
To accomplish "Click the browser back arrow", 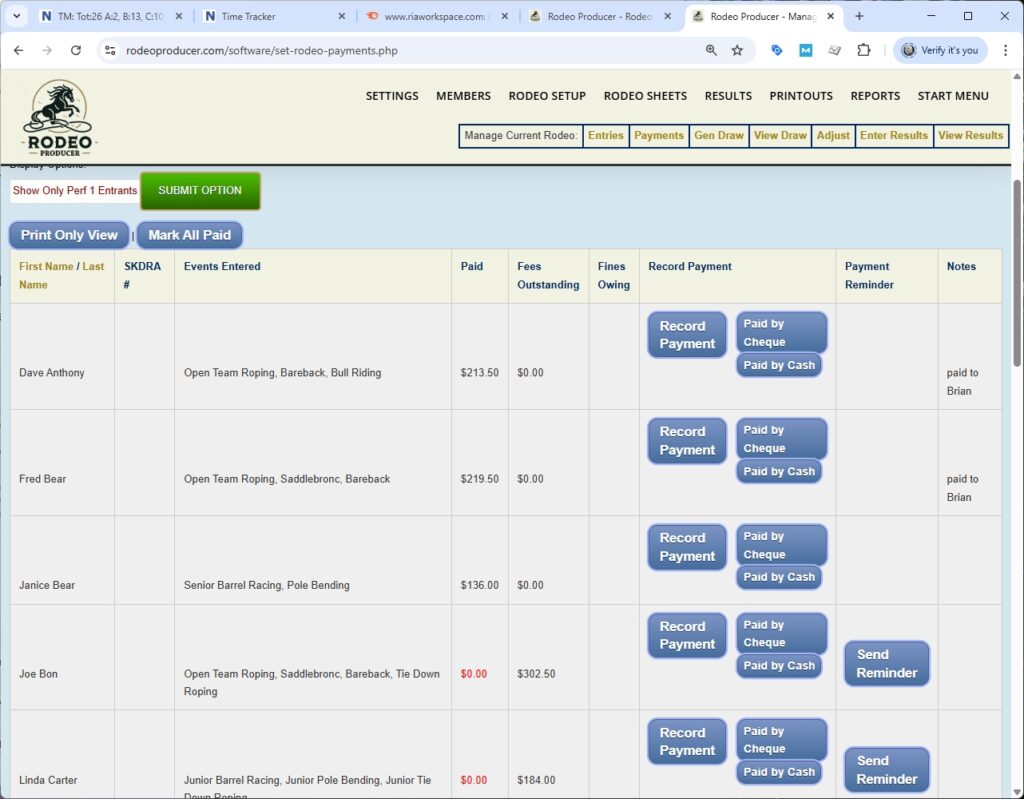I will click(x=19, y=50).
